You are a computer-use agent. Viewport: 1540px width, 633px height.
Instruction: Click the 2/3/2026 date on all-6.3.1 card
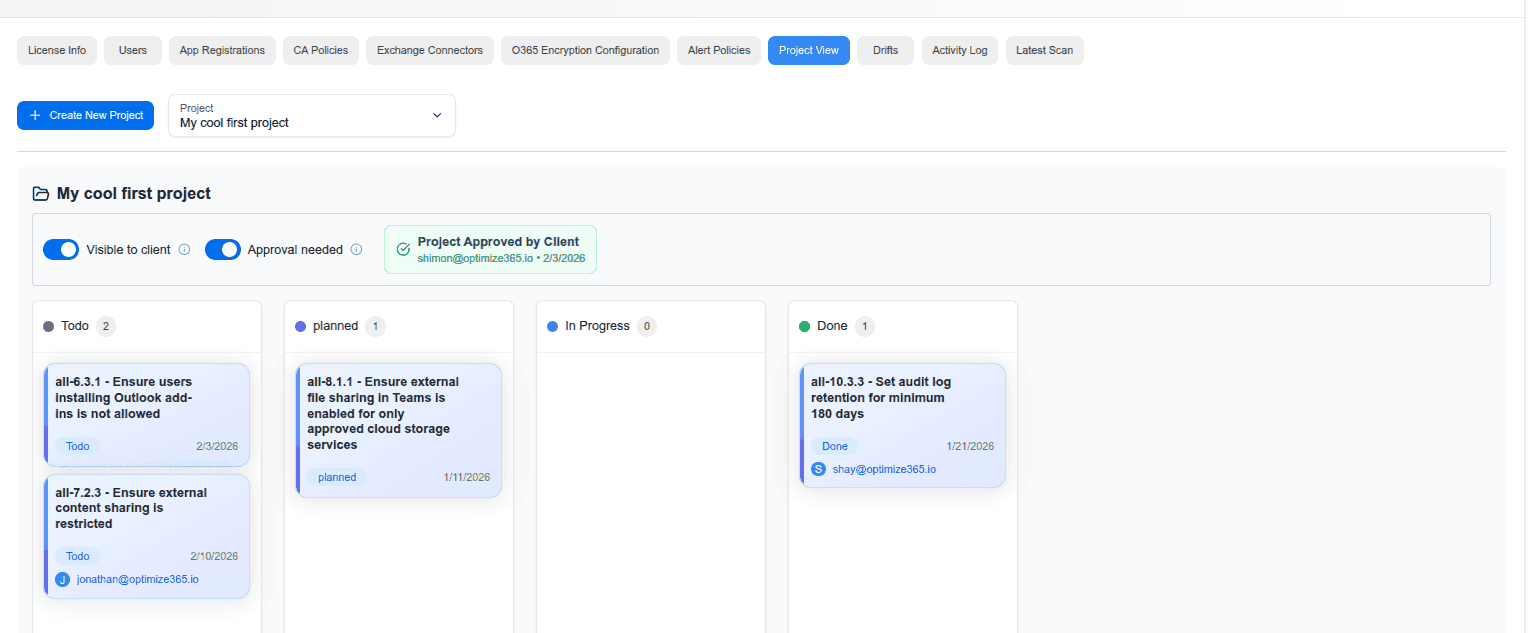tap(217, 447)
